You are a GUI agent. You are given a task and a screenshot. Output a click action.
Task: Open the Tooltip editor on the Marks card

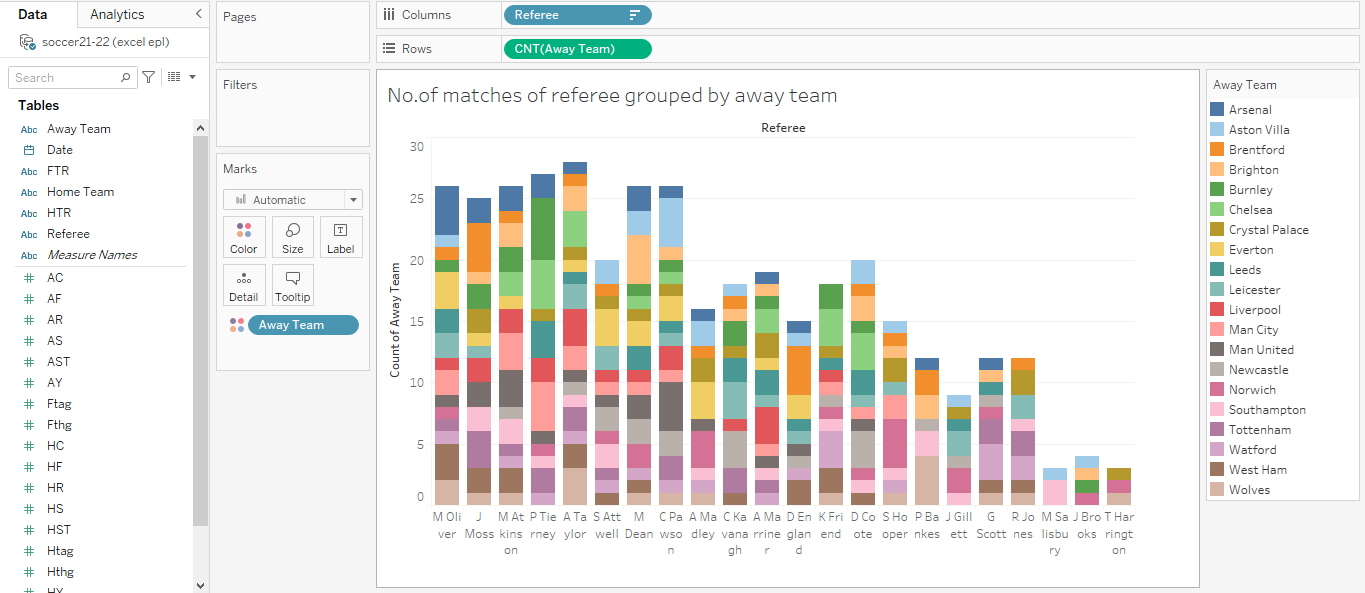292,285
